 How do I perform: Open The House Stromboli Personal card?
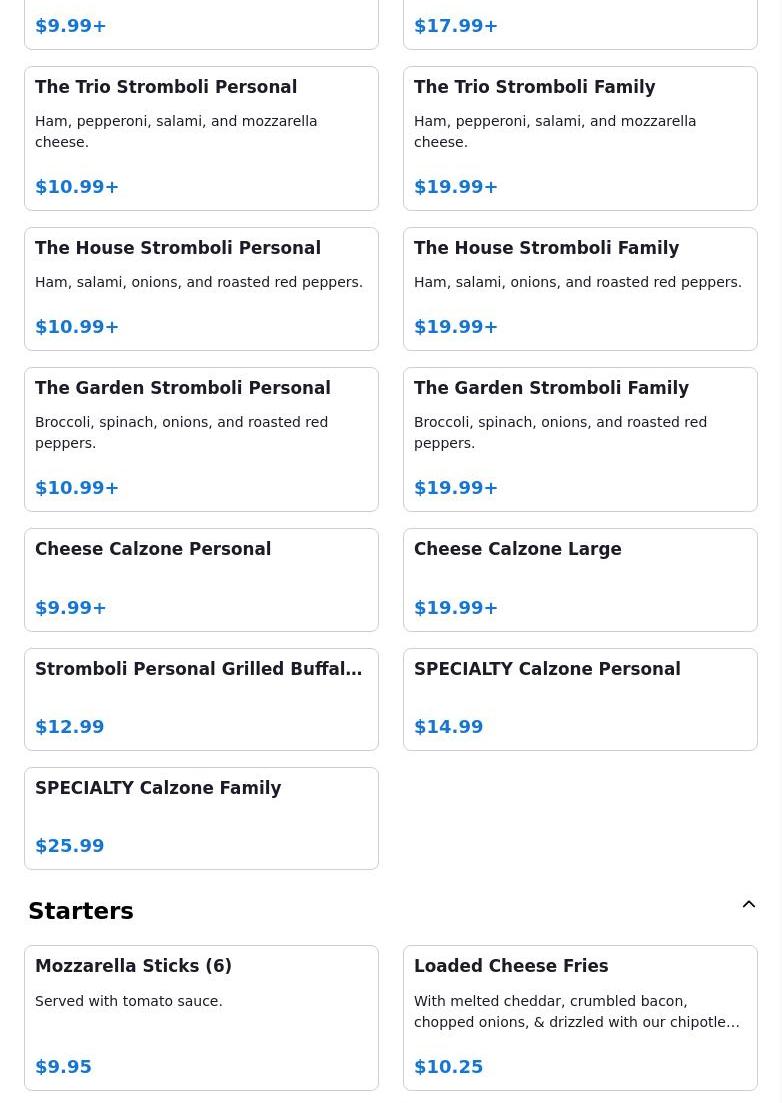[201, 288]
